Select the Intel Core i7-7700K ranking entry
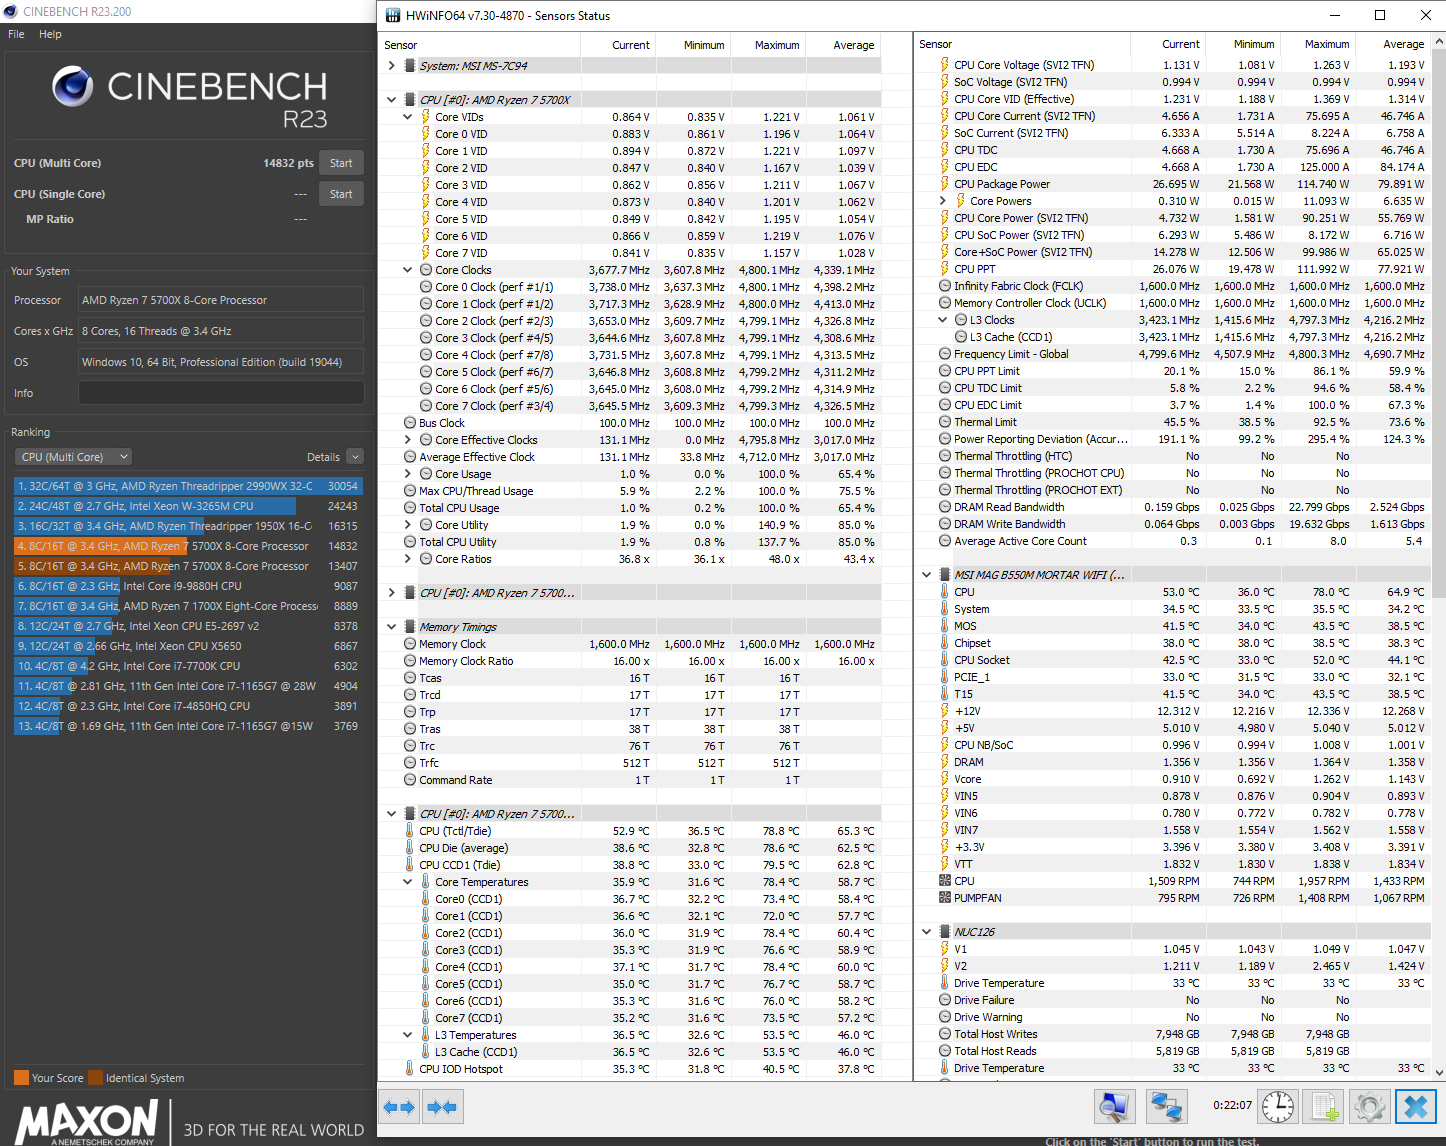 pos(188,666)
